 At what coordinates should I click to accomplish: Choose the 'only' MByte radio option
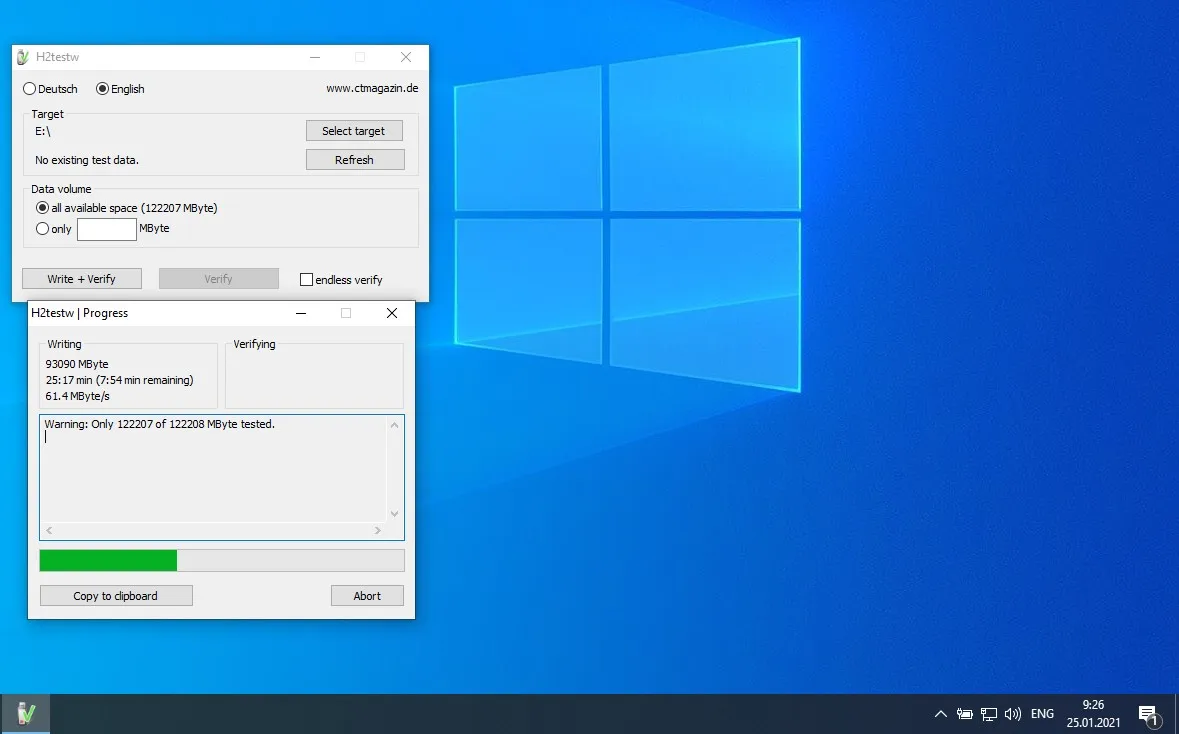click(42, 229)
